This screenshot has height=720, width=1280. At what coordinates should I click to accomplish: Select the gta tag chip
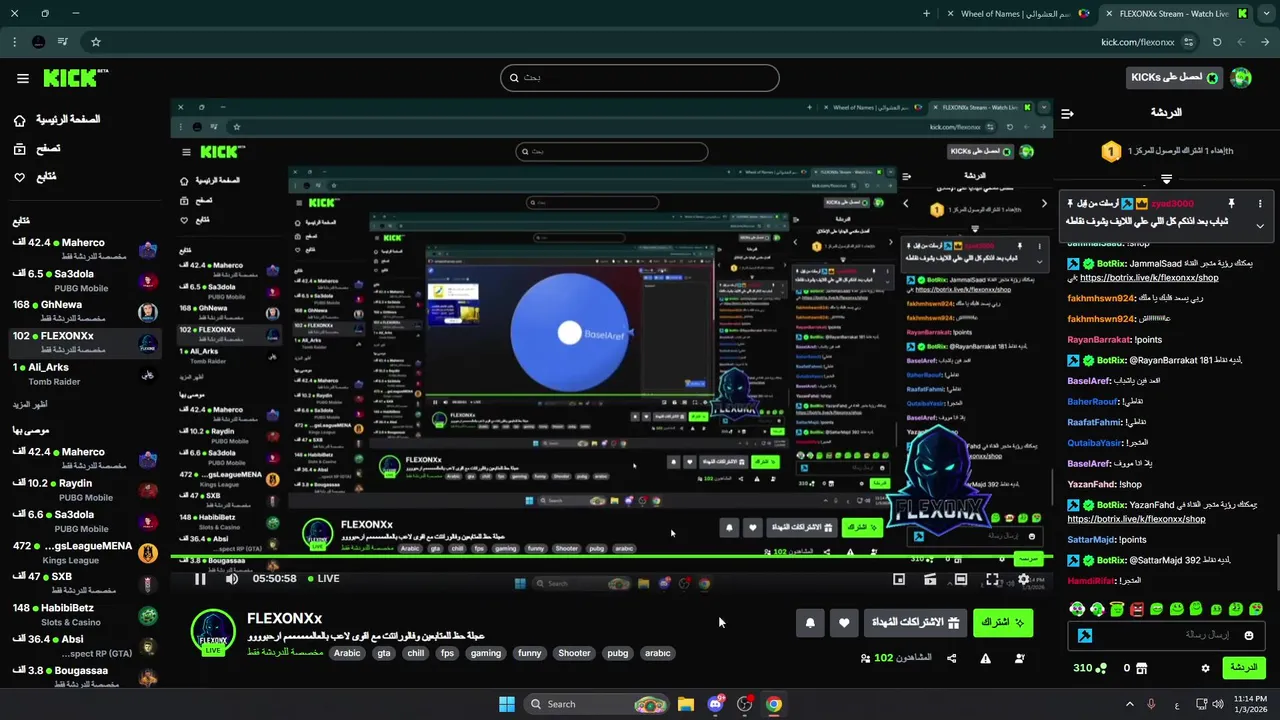click(x=384, y=653)
